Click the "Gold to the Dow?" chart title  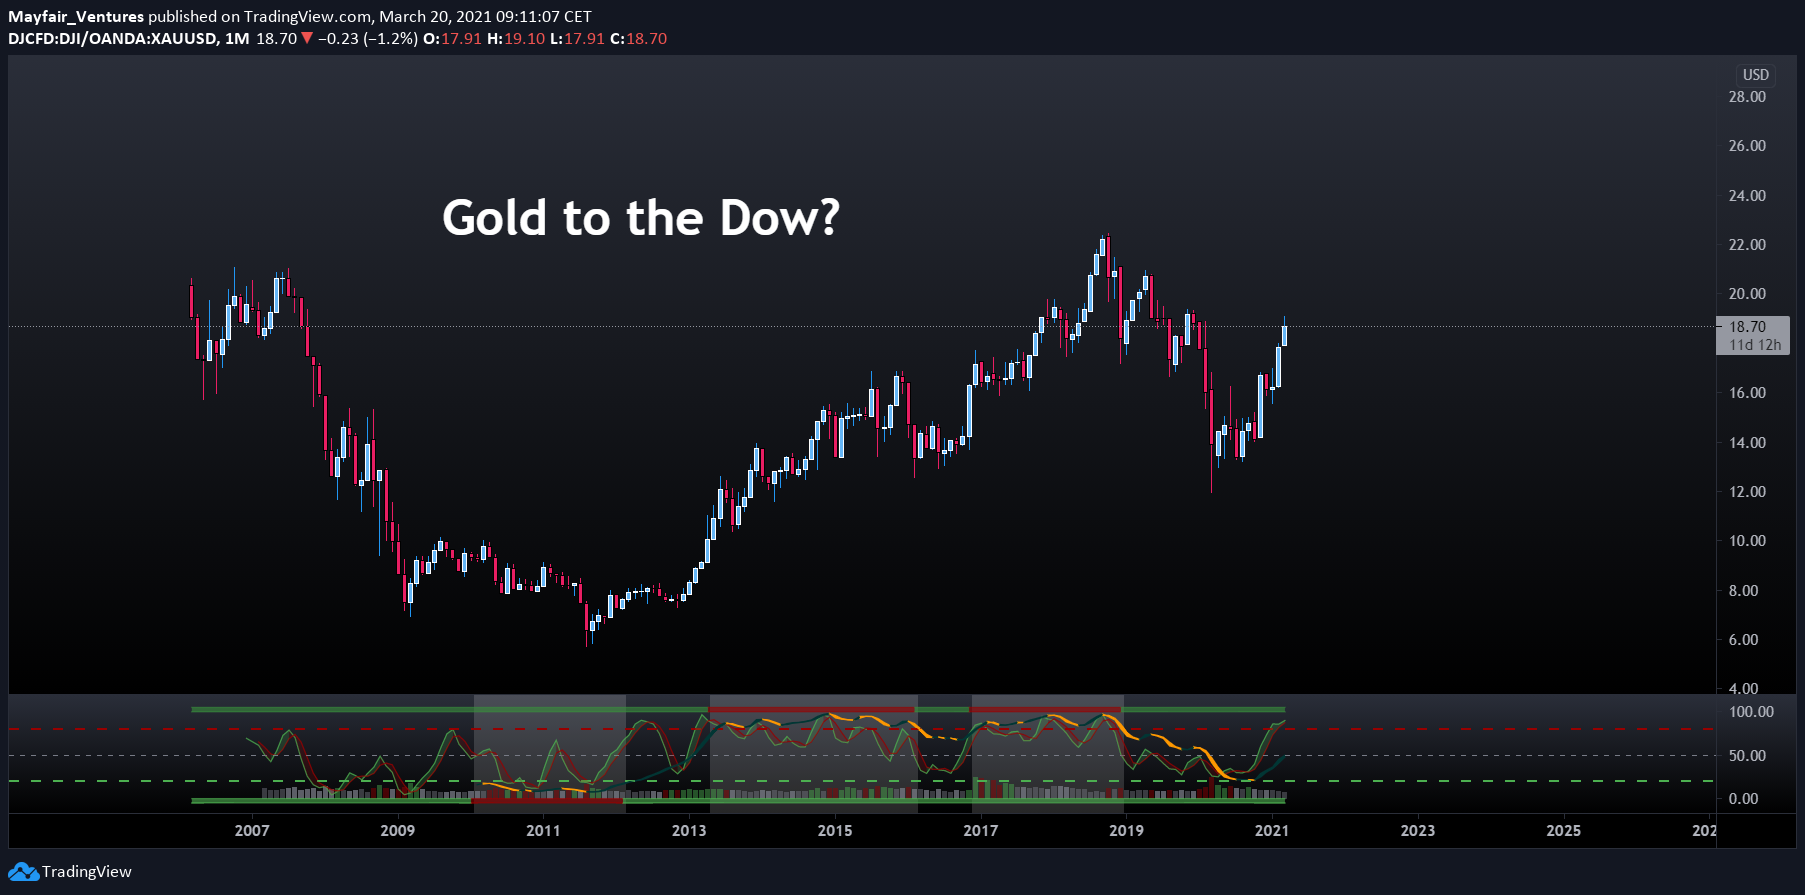(641, 218)
